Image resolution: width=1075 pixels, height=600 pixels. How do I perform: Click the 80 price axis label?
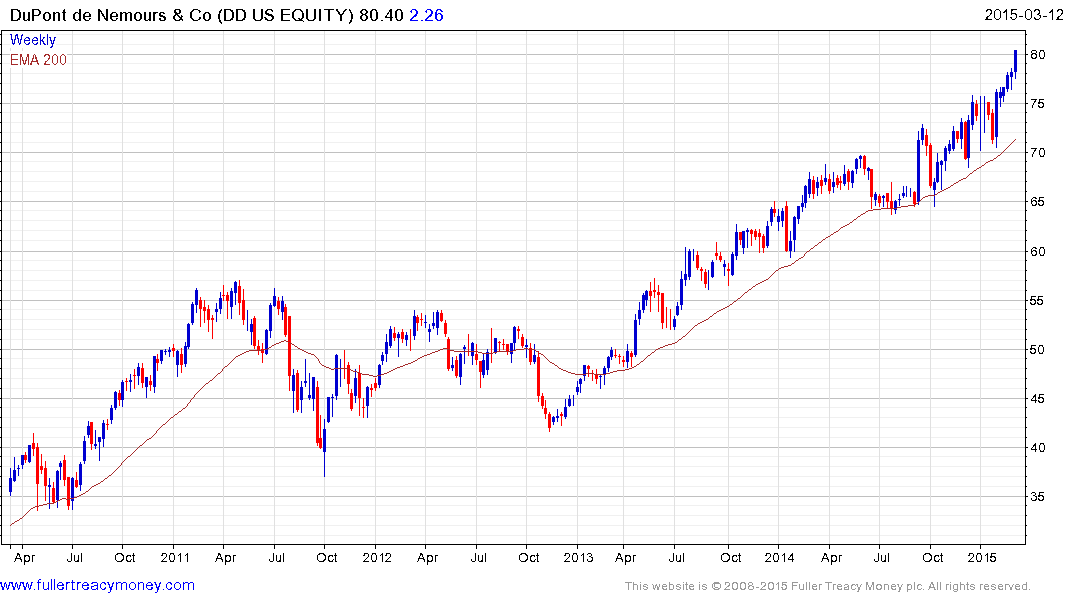click(x=1037, y=55)
